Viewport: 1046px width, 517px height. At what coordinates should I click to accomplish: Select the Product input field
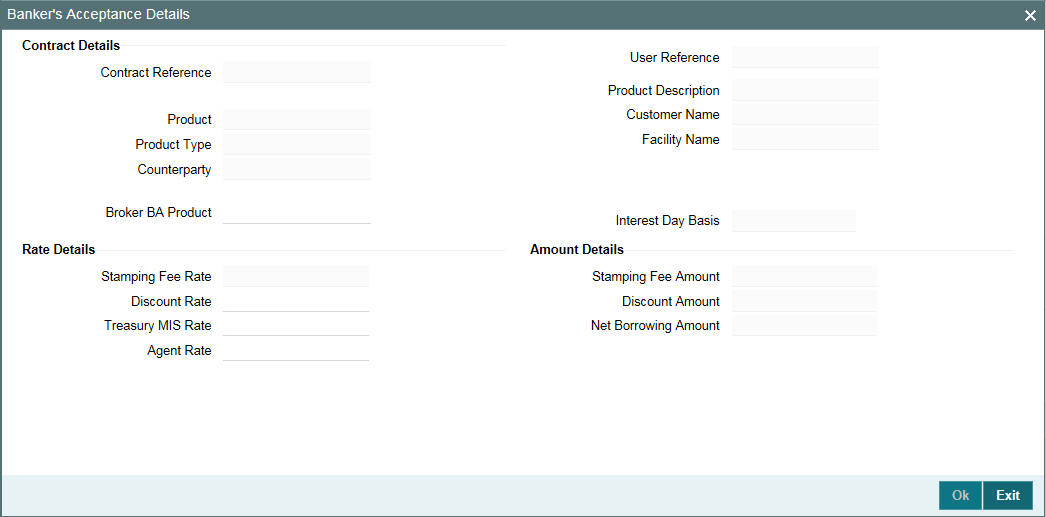(297, 119)
